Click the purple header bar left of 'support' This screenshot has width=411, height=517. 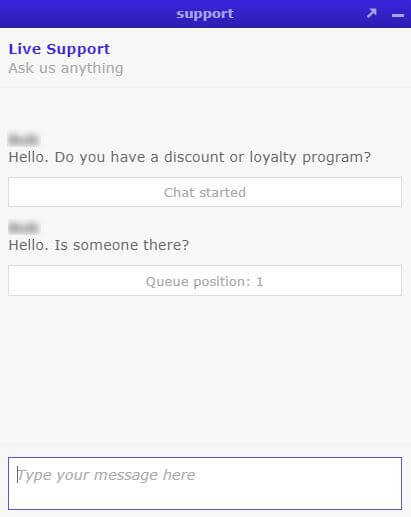point(87,14)
